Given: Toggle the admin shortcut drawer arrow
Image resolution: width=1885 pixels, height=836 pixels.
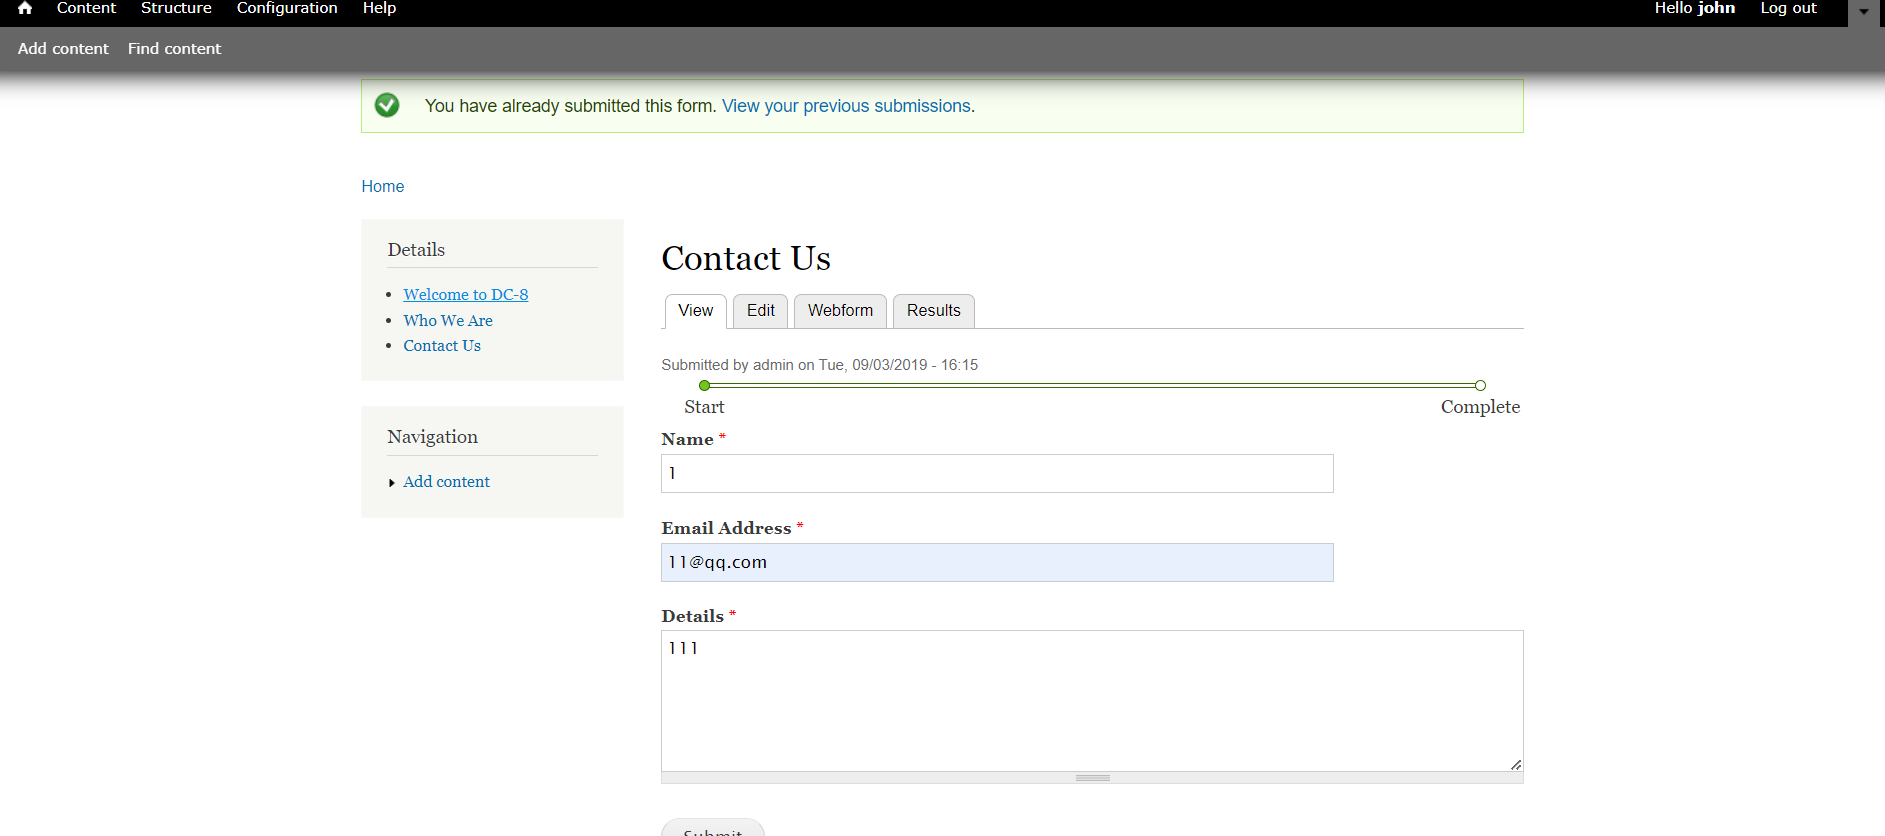Looking at the screenshot, I should click(1864, 12).
